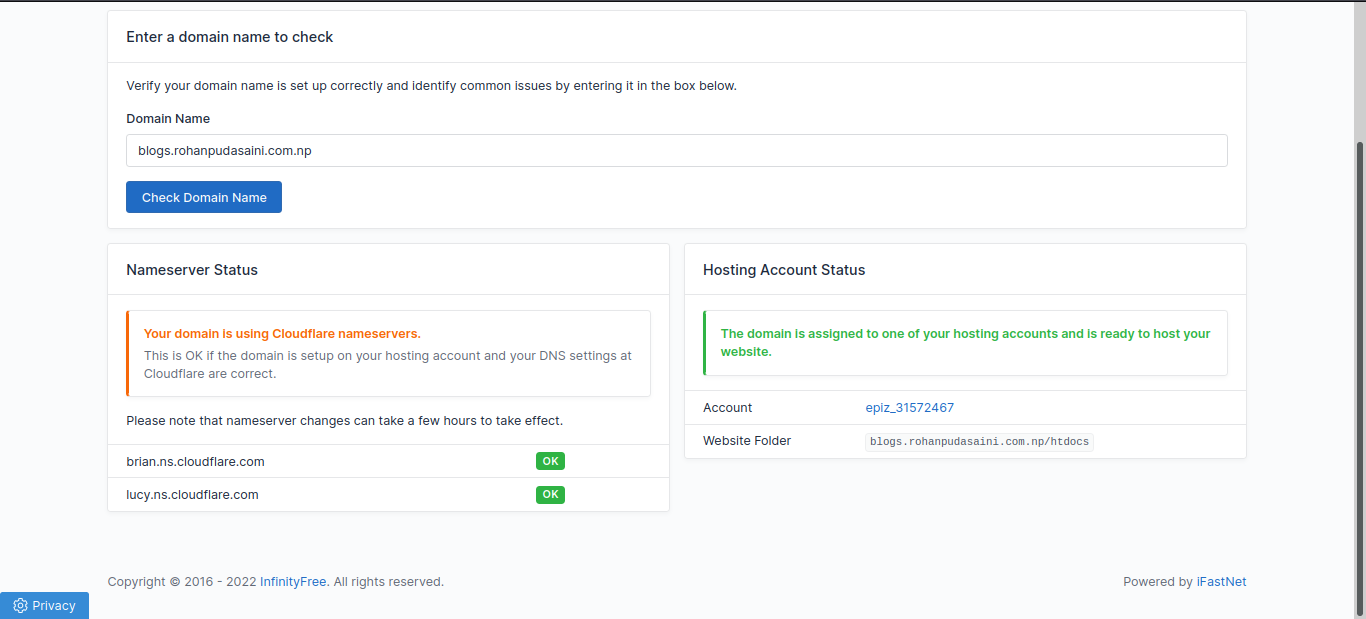Focus the Domain Name input field
The image size is (1366, 619).
click(676, 150)
